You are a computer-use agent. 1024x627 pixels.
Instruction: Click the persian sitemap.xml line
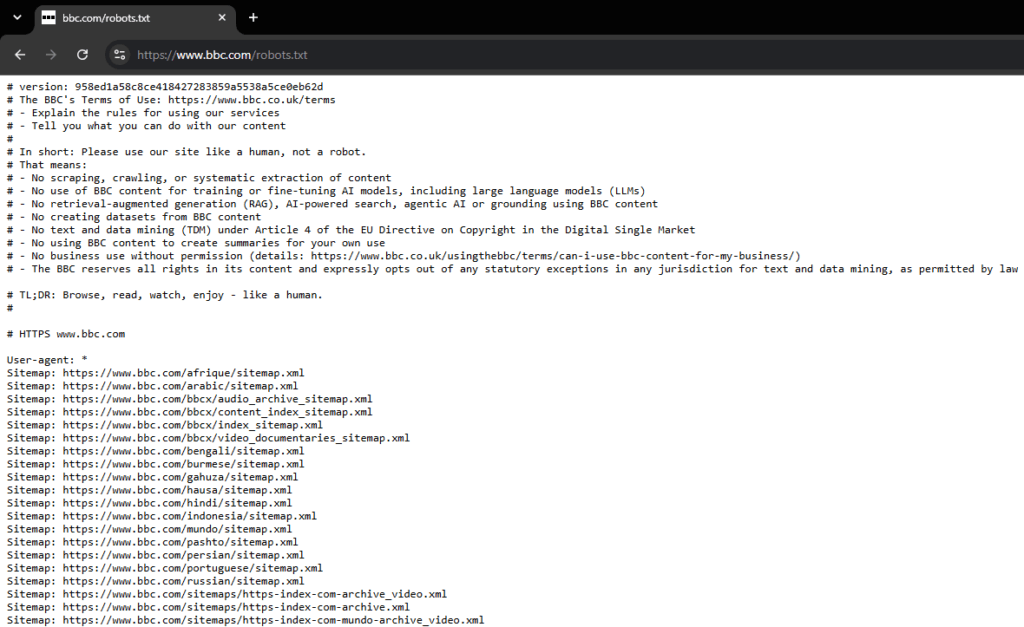155,555
